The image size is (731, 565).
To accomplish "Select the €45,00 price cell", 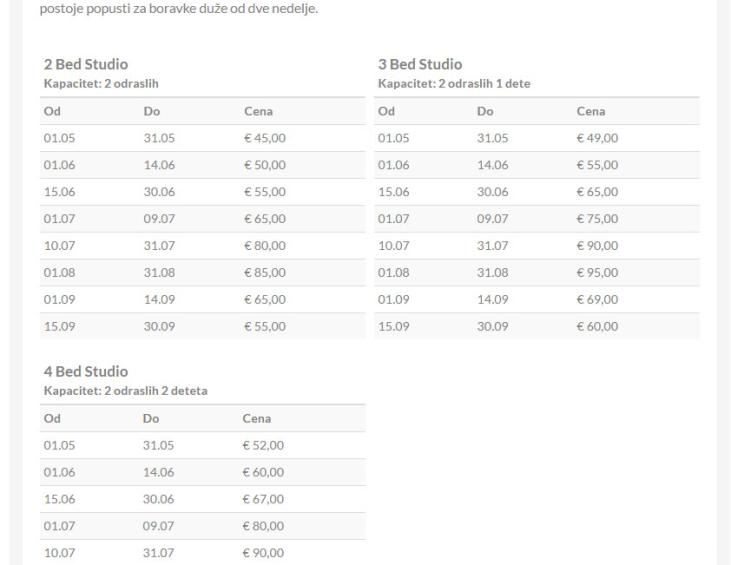I will pos(265,138).
